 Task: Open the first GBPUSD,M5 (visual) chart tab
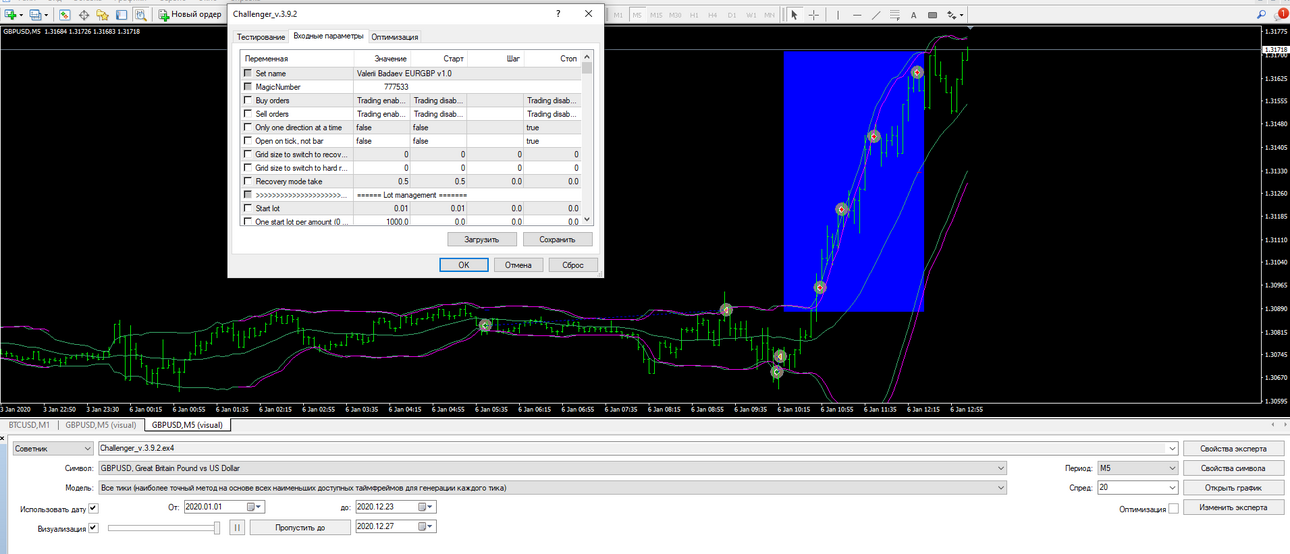[x=100, y=425]
